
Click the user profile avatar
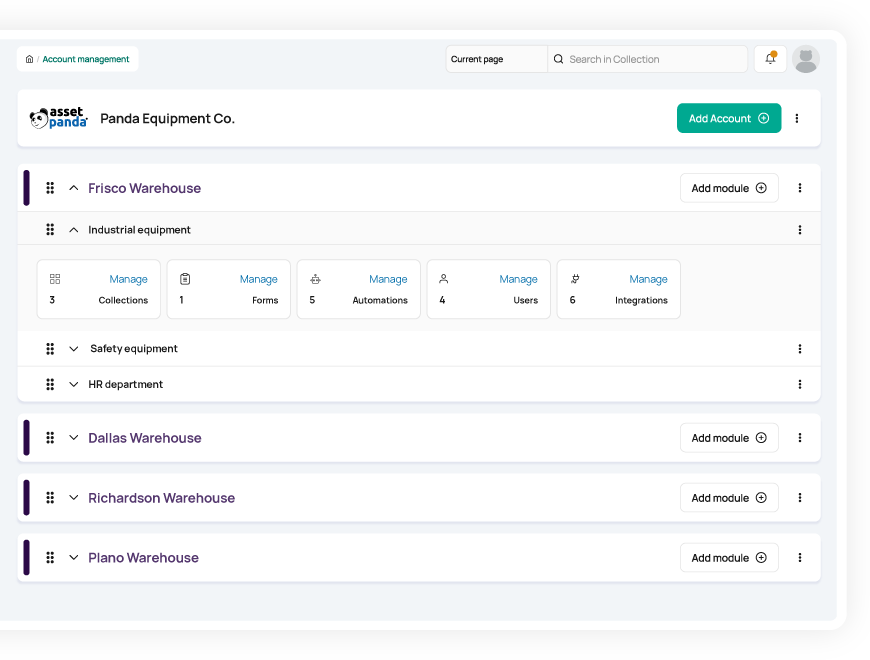(x=806, y=59)
